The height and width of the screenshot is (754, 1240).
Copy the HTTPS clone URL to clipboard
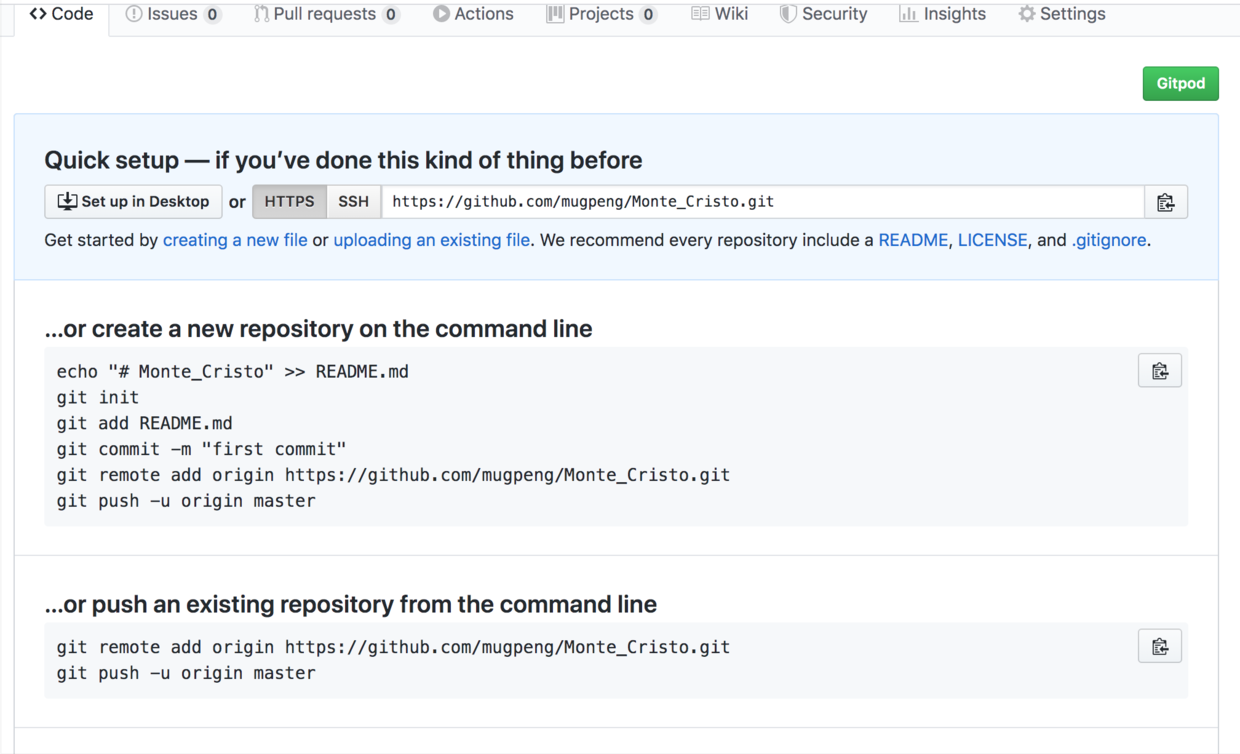(x=1165, y=202)
